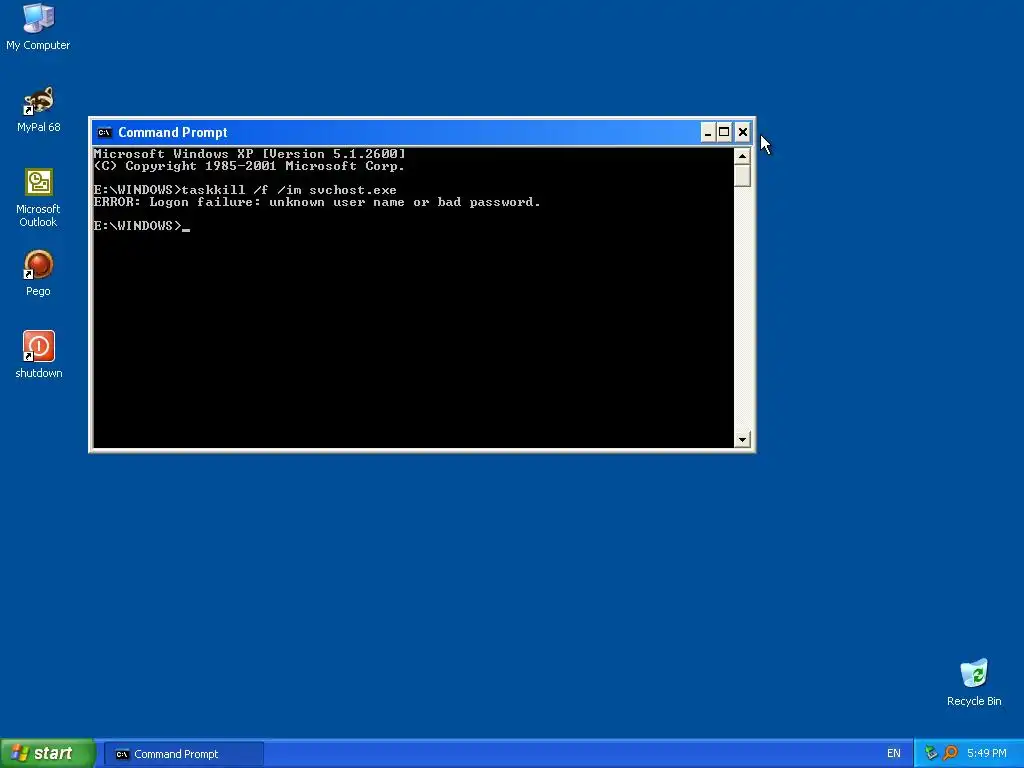Click the Microsoft Windows XP version line
1024x768 pixels.
pos(249,154)
